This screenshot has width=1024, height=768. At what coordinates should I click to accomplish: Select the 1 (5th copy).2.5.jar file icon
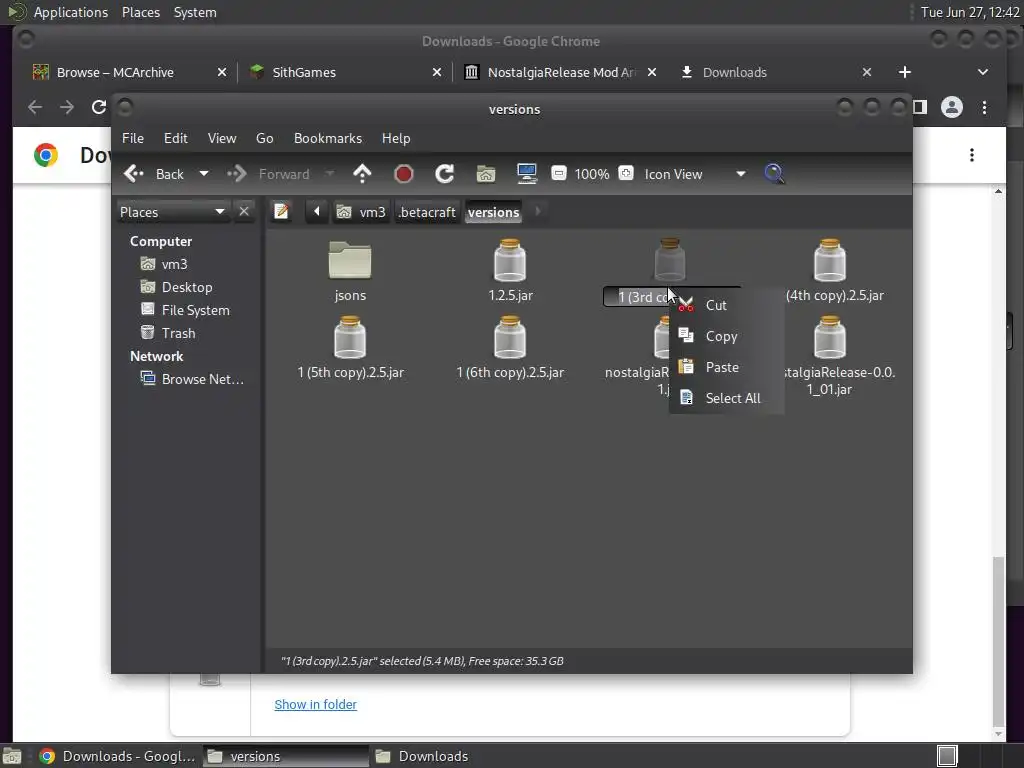pyautogui.click(x=350, y=337)
